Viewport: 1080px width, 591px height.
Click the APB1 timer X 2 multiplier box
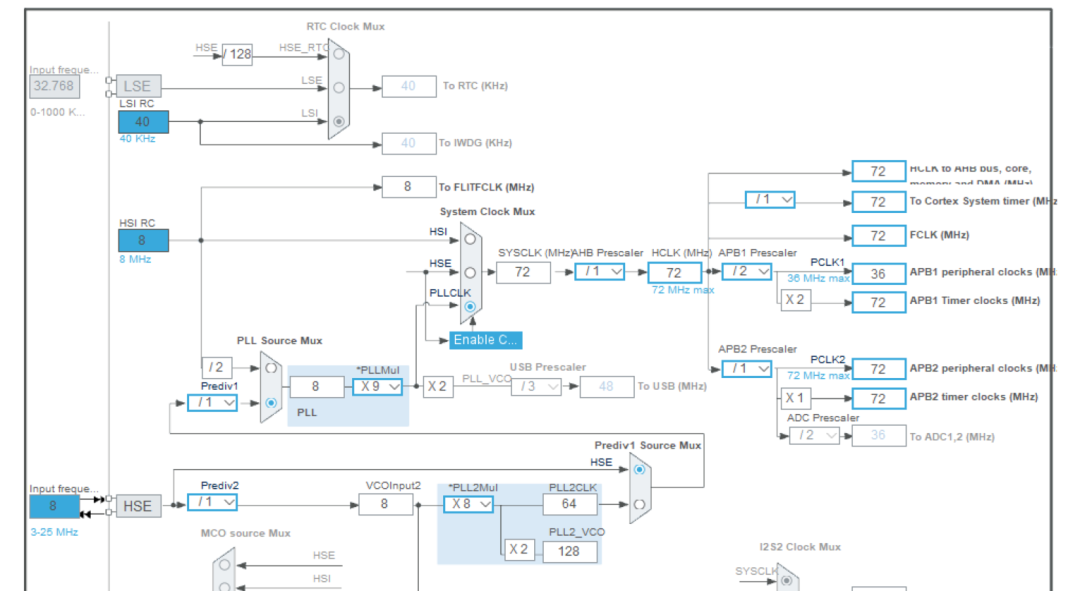[x=796, y=300]
